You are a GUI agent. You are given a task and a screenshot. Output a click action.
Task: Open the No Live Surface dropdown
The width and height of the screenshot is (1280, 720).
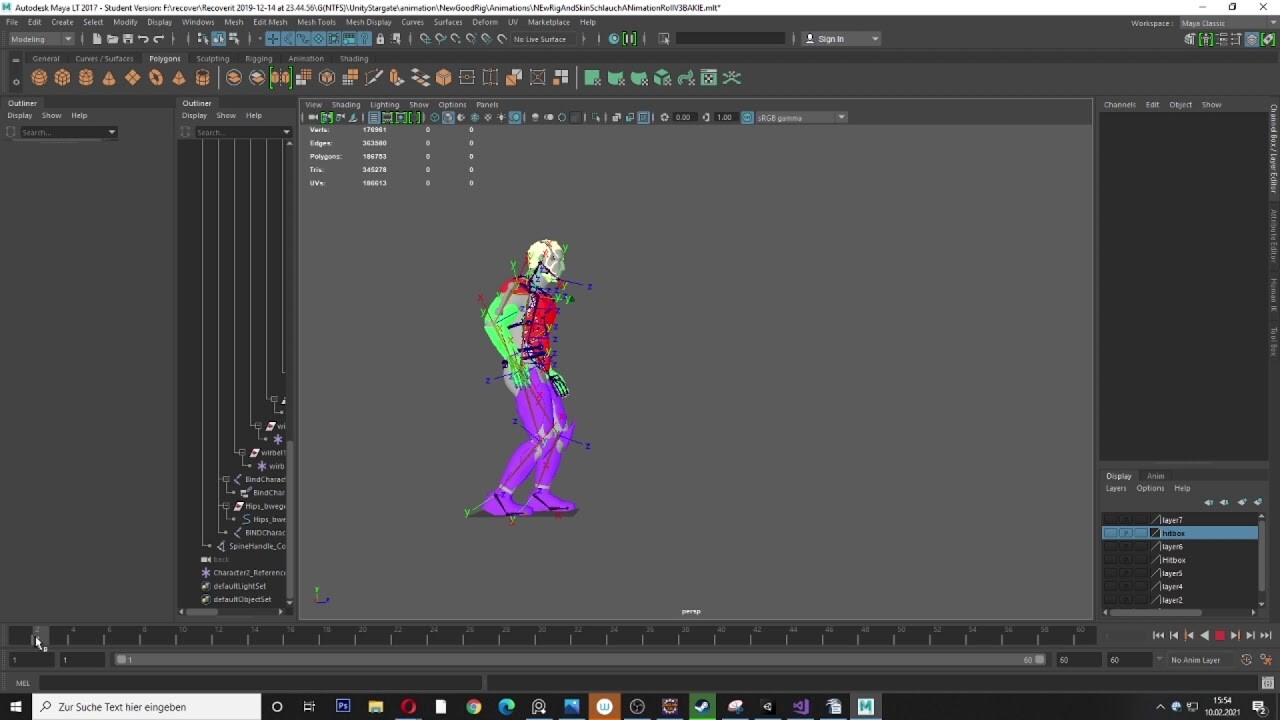tap(540, 38)
